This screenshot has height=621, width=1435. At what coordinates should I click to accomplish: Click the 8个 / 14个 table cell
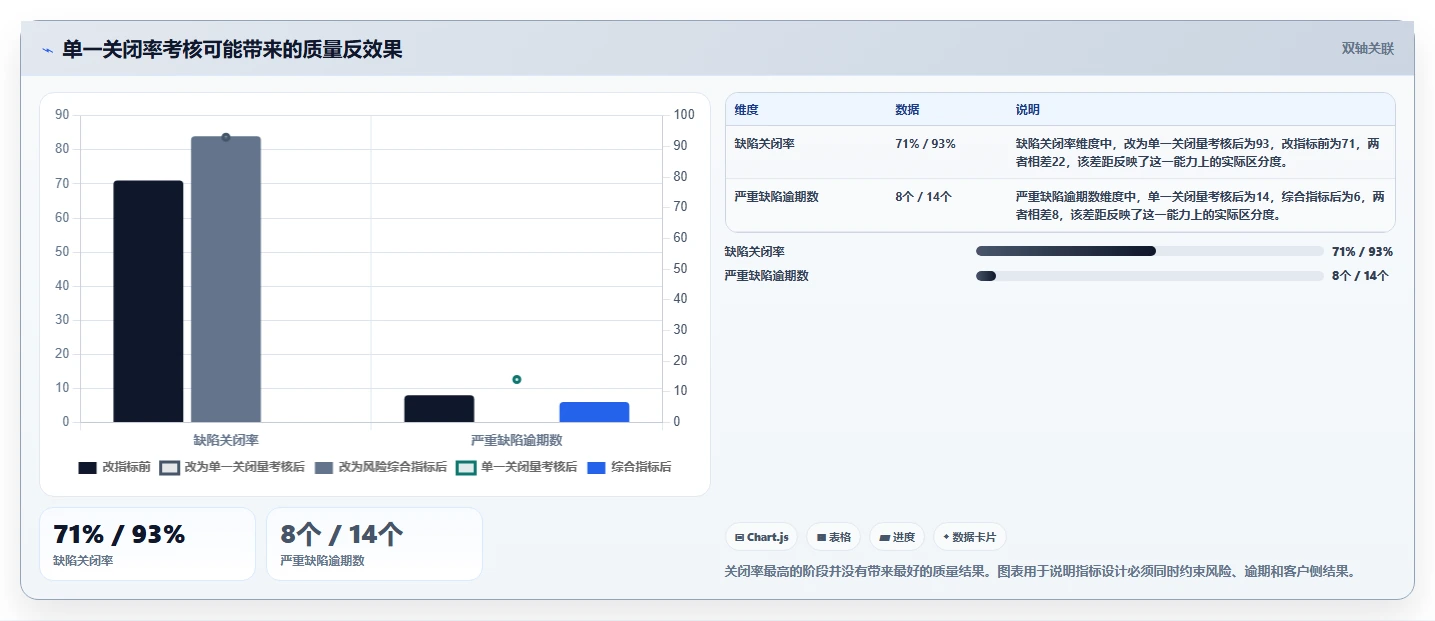tap(923, 197)
